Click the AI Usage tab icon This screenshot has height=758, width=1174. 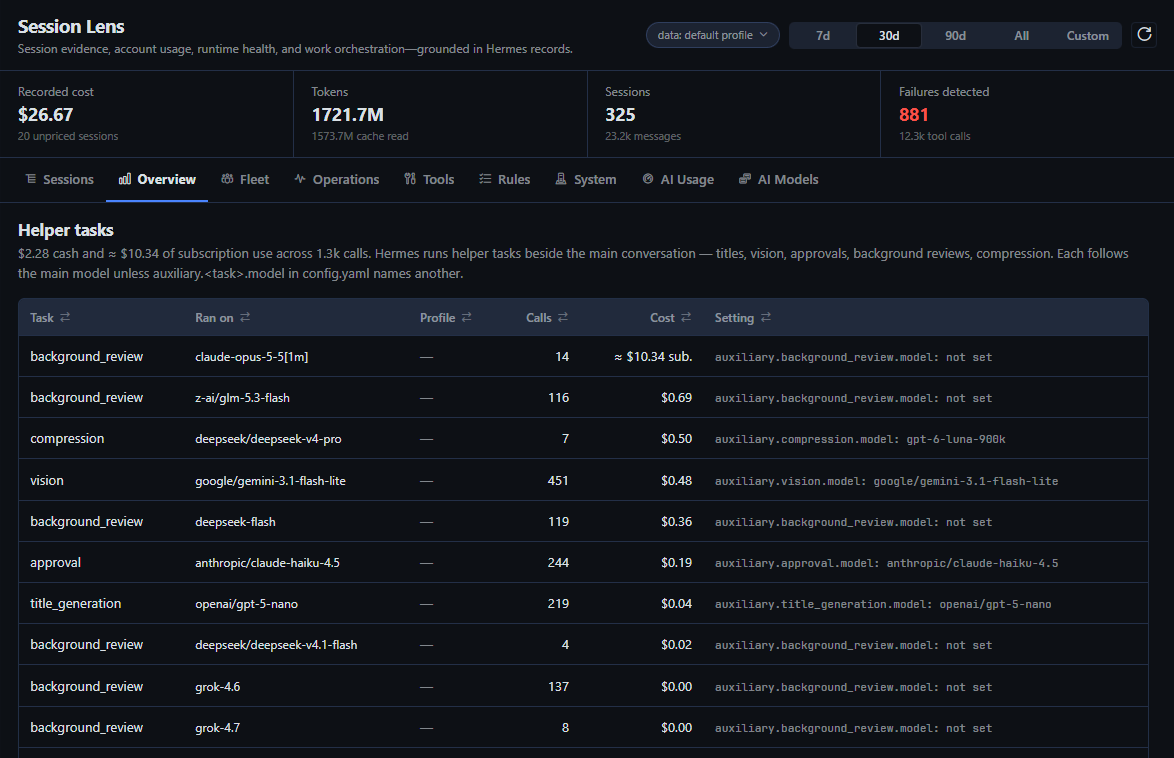[x=648, y=179]
